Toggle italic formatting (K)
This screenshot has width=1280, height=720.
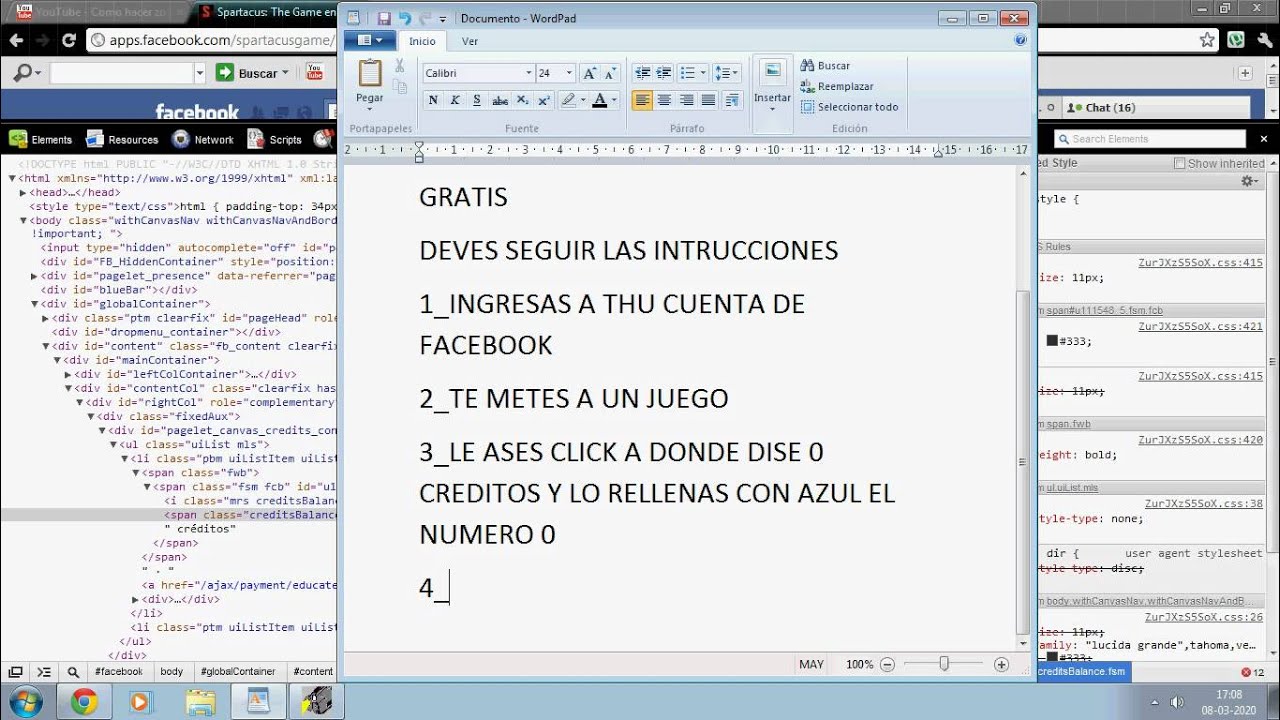tap(455, 100)
